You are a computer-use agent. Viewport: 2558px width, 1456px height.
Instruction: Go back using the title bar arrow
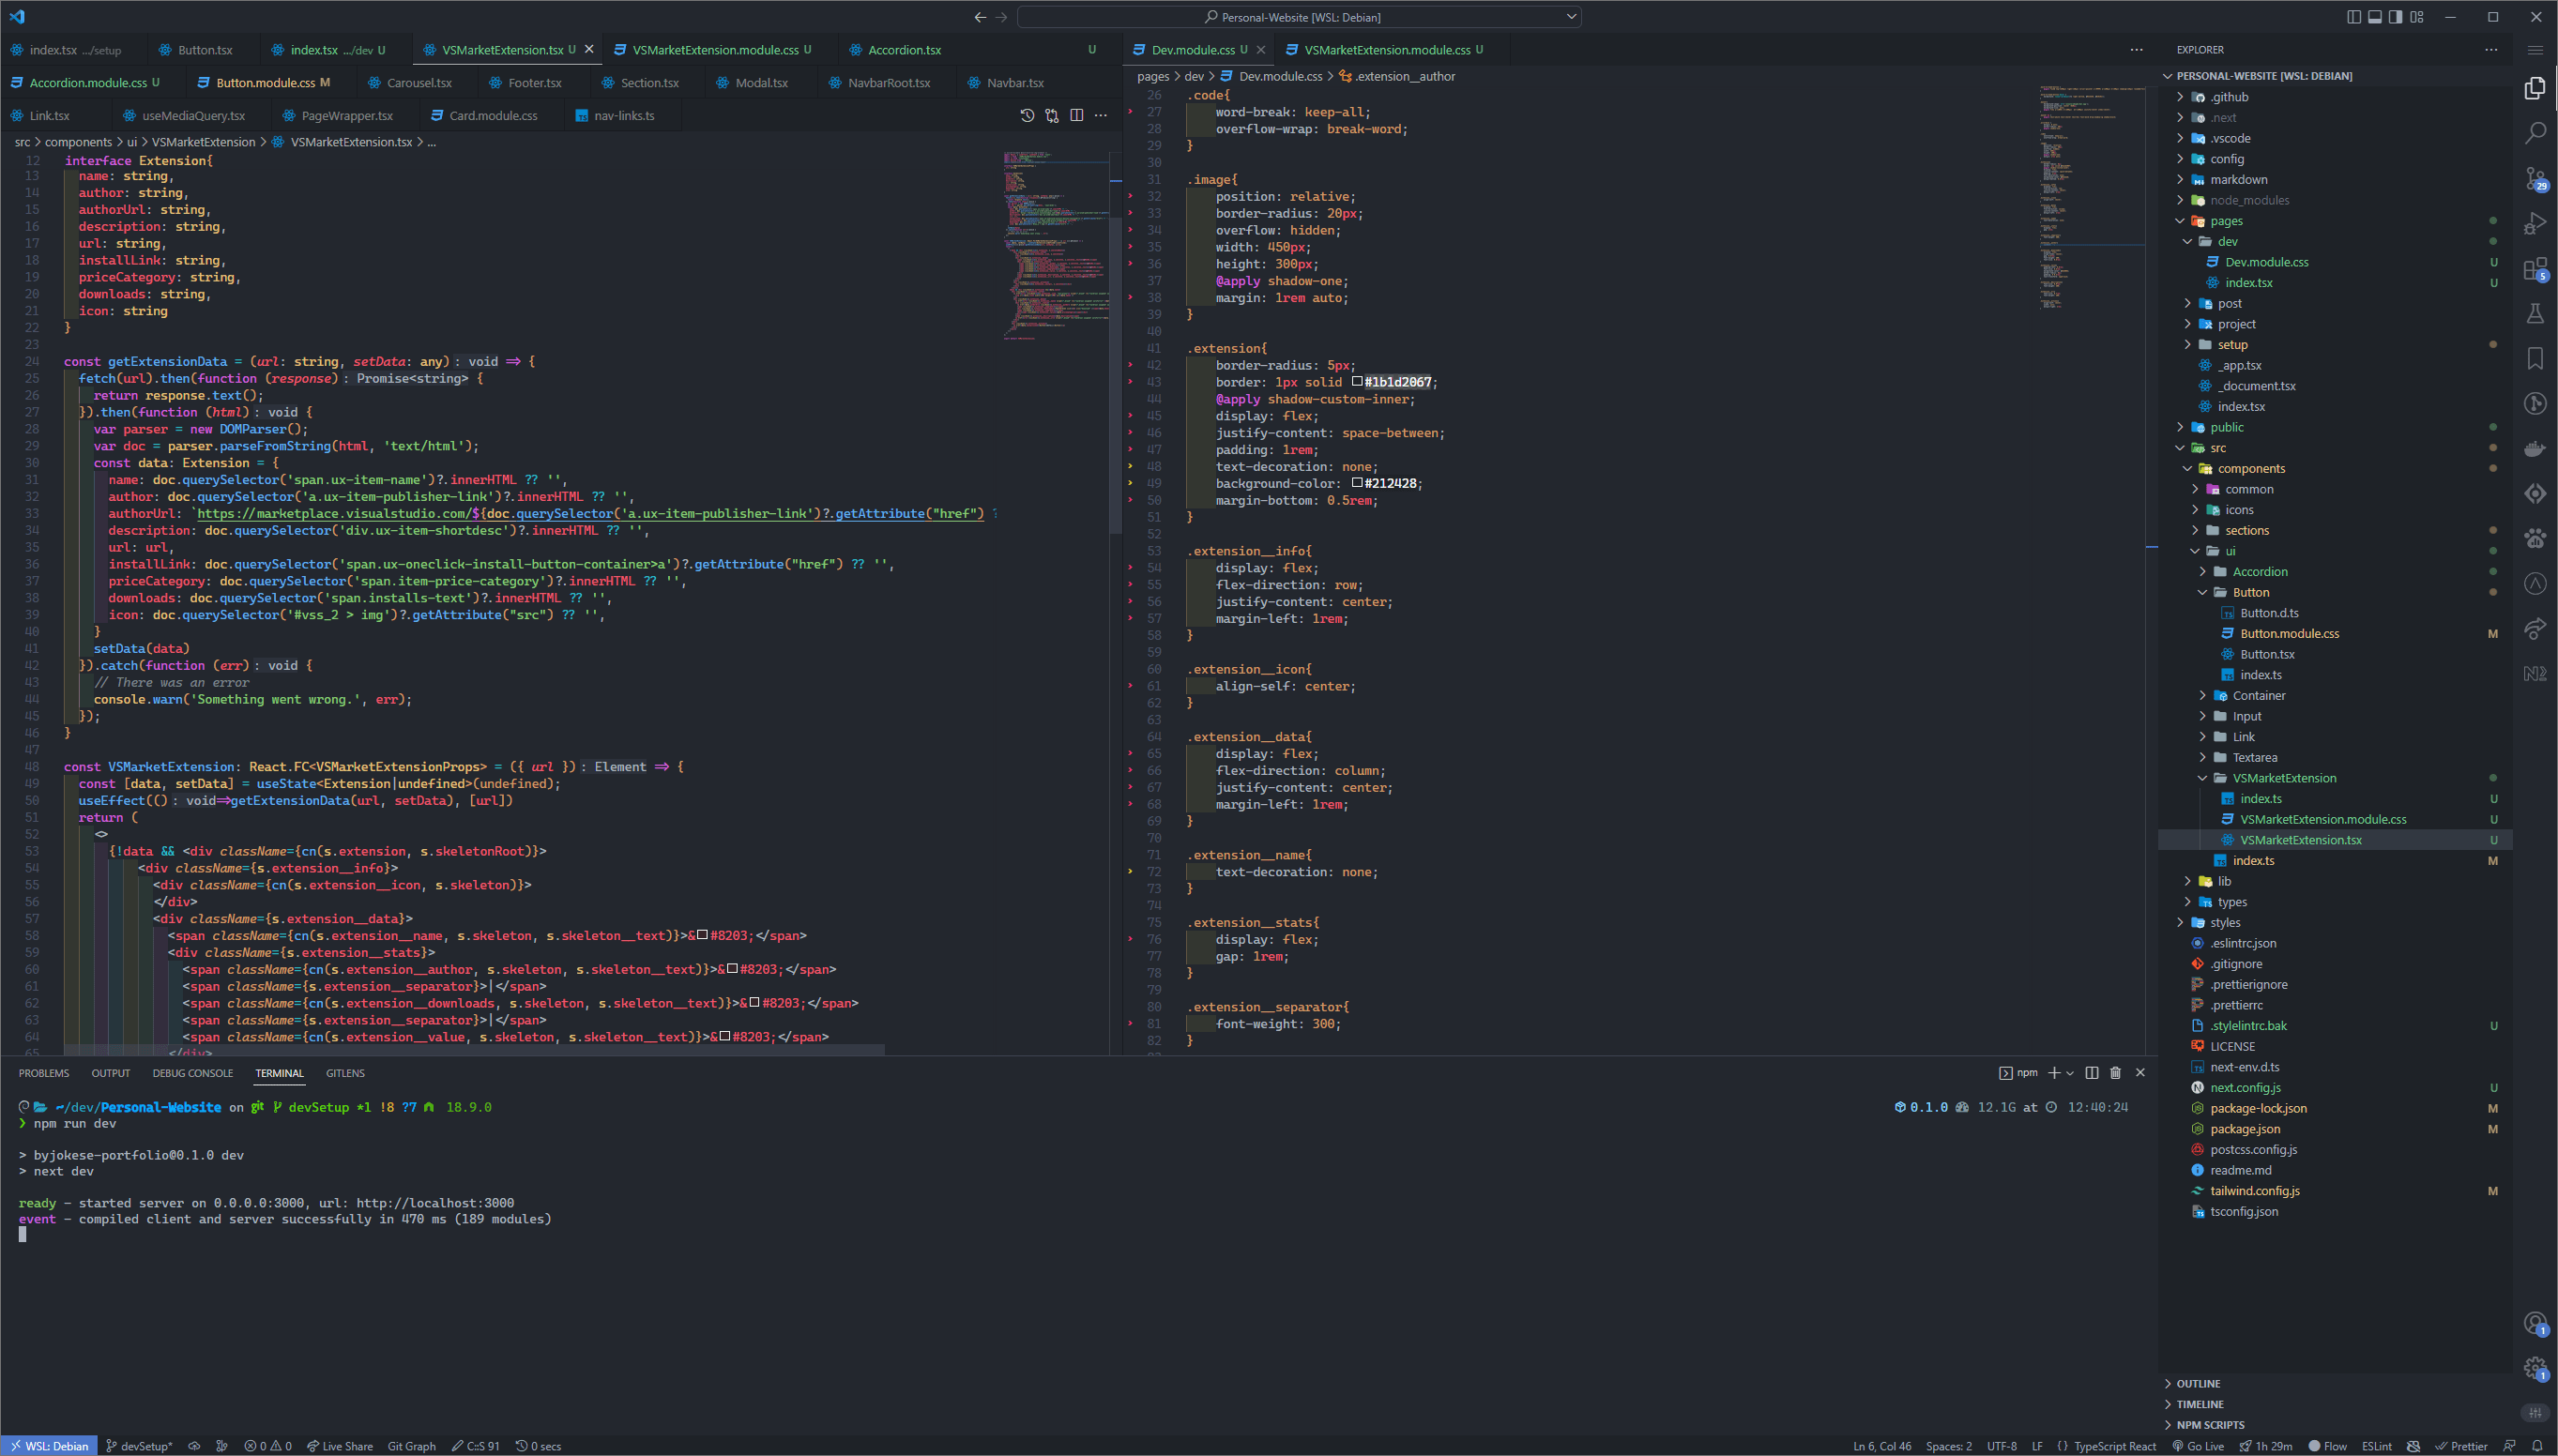[979, 17]
